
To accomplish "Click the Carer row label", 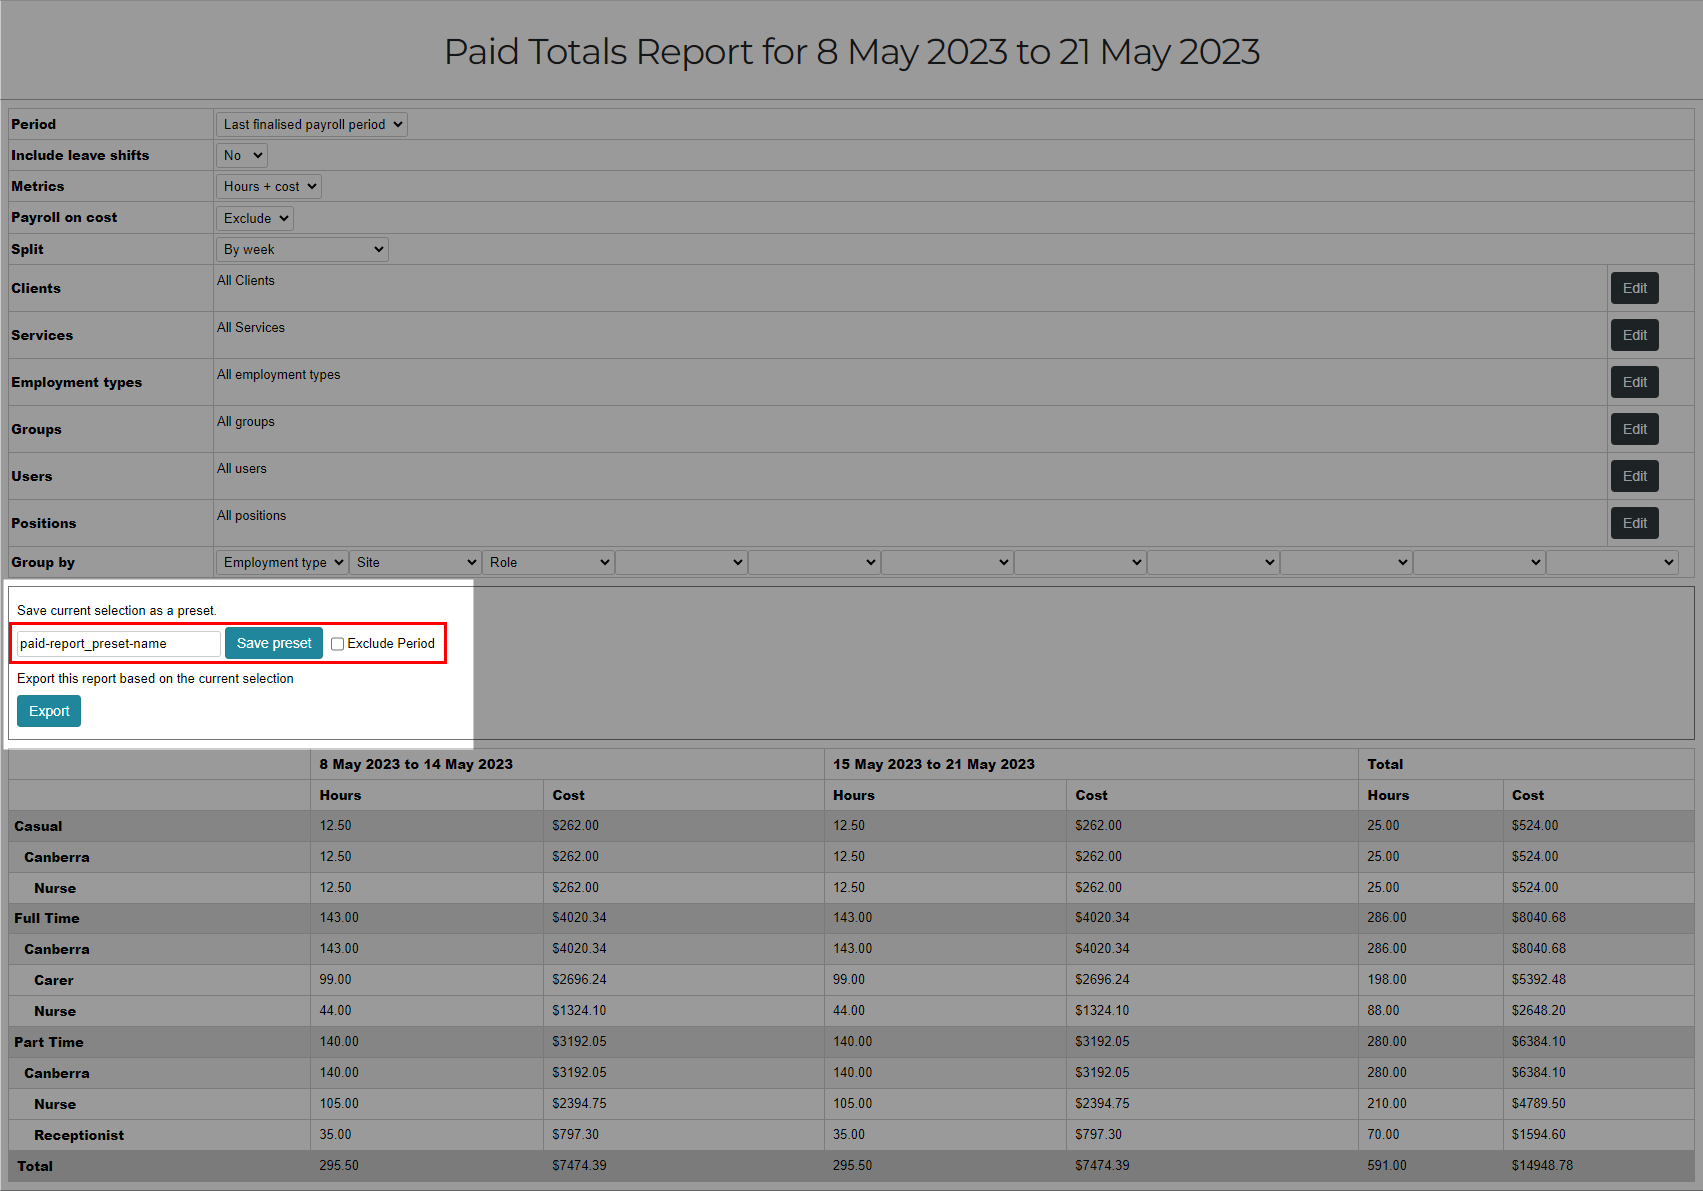I will (54, 980).
